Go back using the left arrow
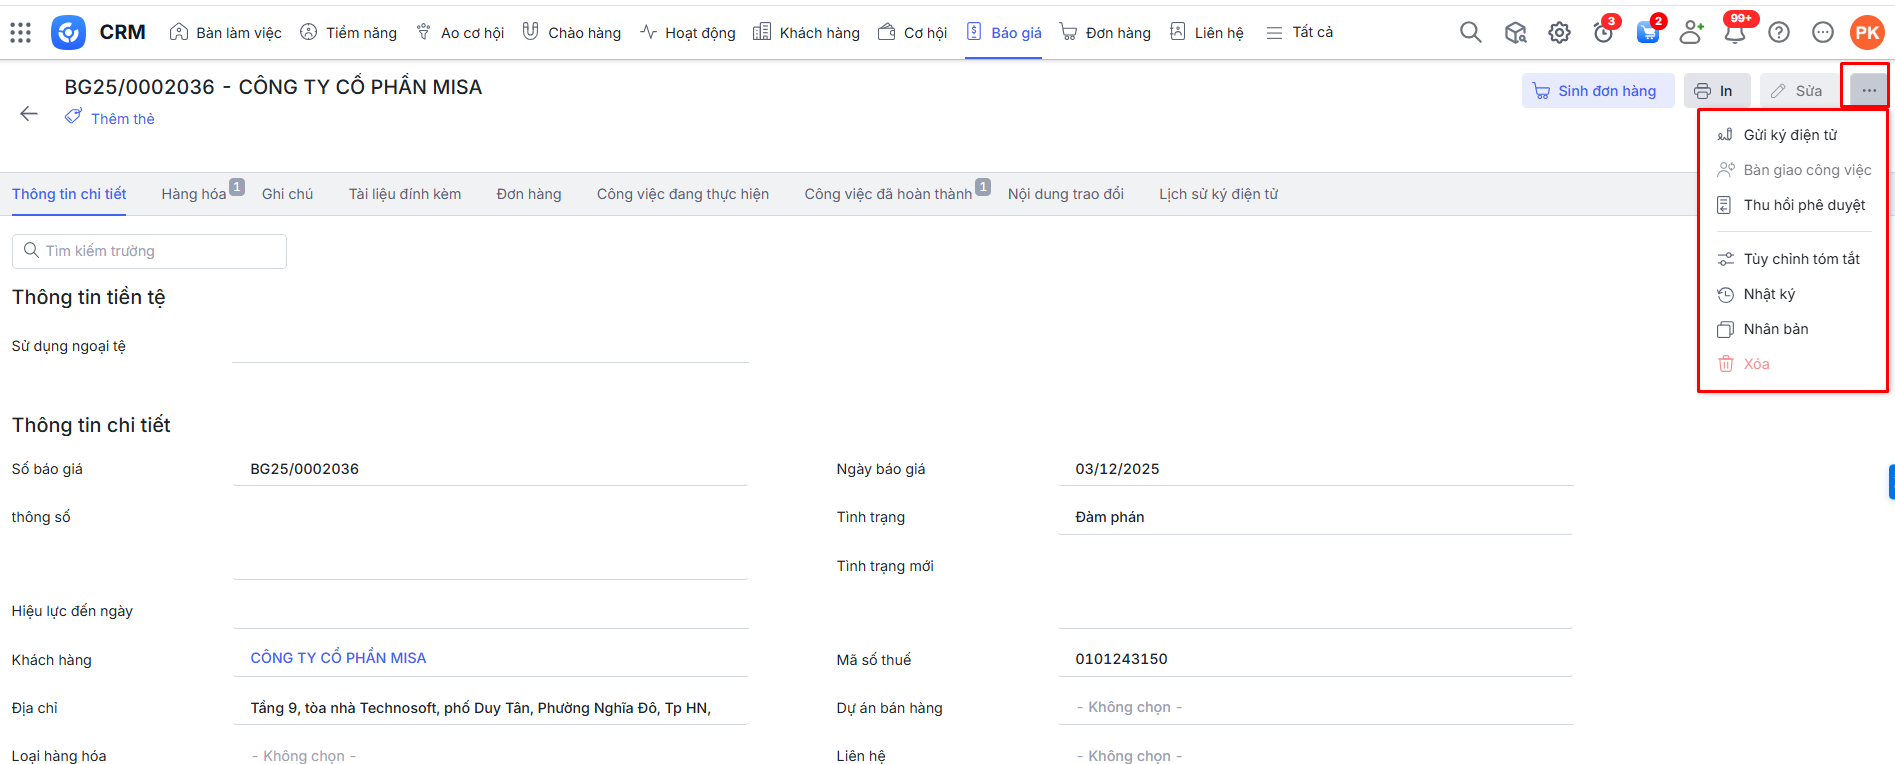The image size is (1895, 764). pyautogui.click(x=29, y=114)
